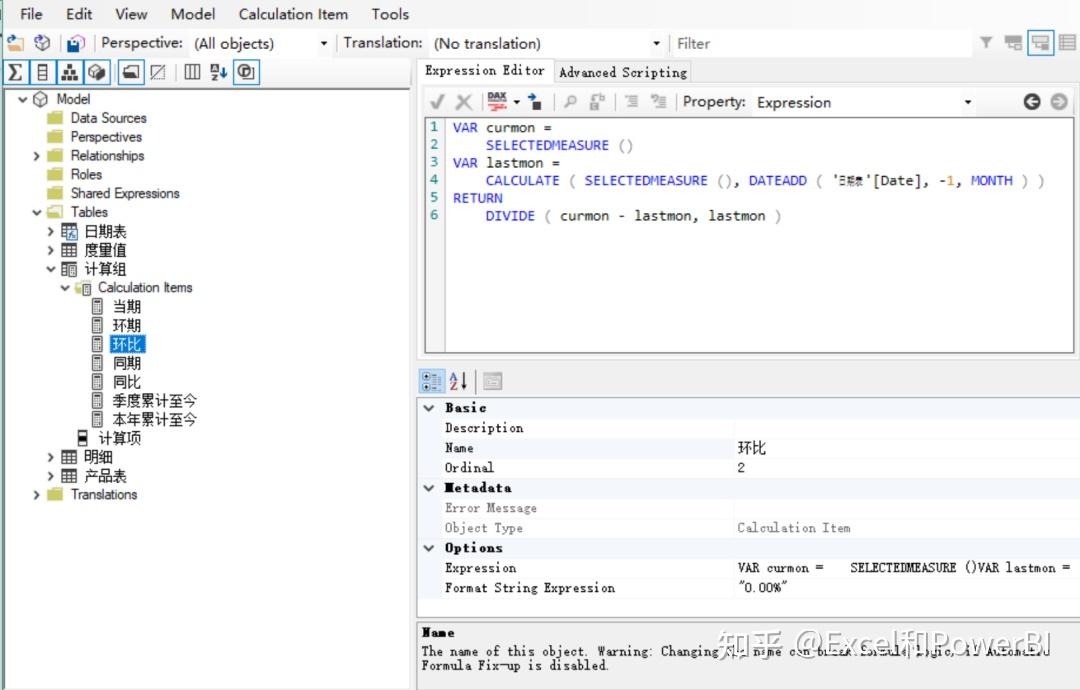The width and height of the screenshot is (1080, 690).
Task: Sort property grid alphabetically
Action: [459, 381]
